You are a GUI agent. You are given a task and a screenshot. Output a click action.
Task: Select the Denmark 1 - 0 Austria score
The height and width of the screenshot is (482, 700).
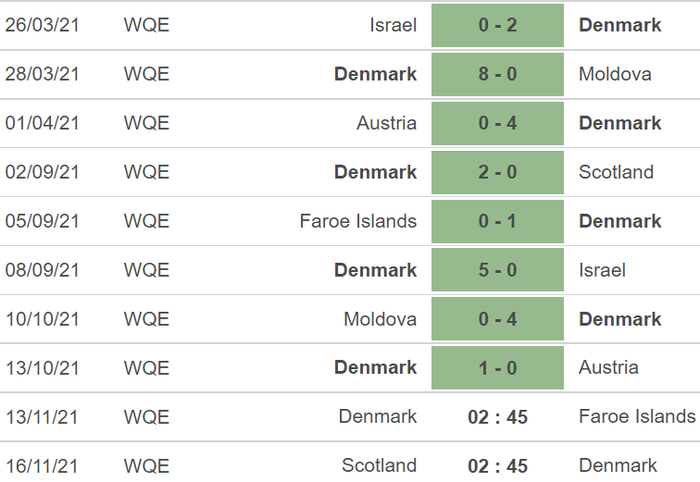pos(497,368)
